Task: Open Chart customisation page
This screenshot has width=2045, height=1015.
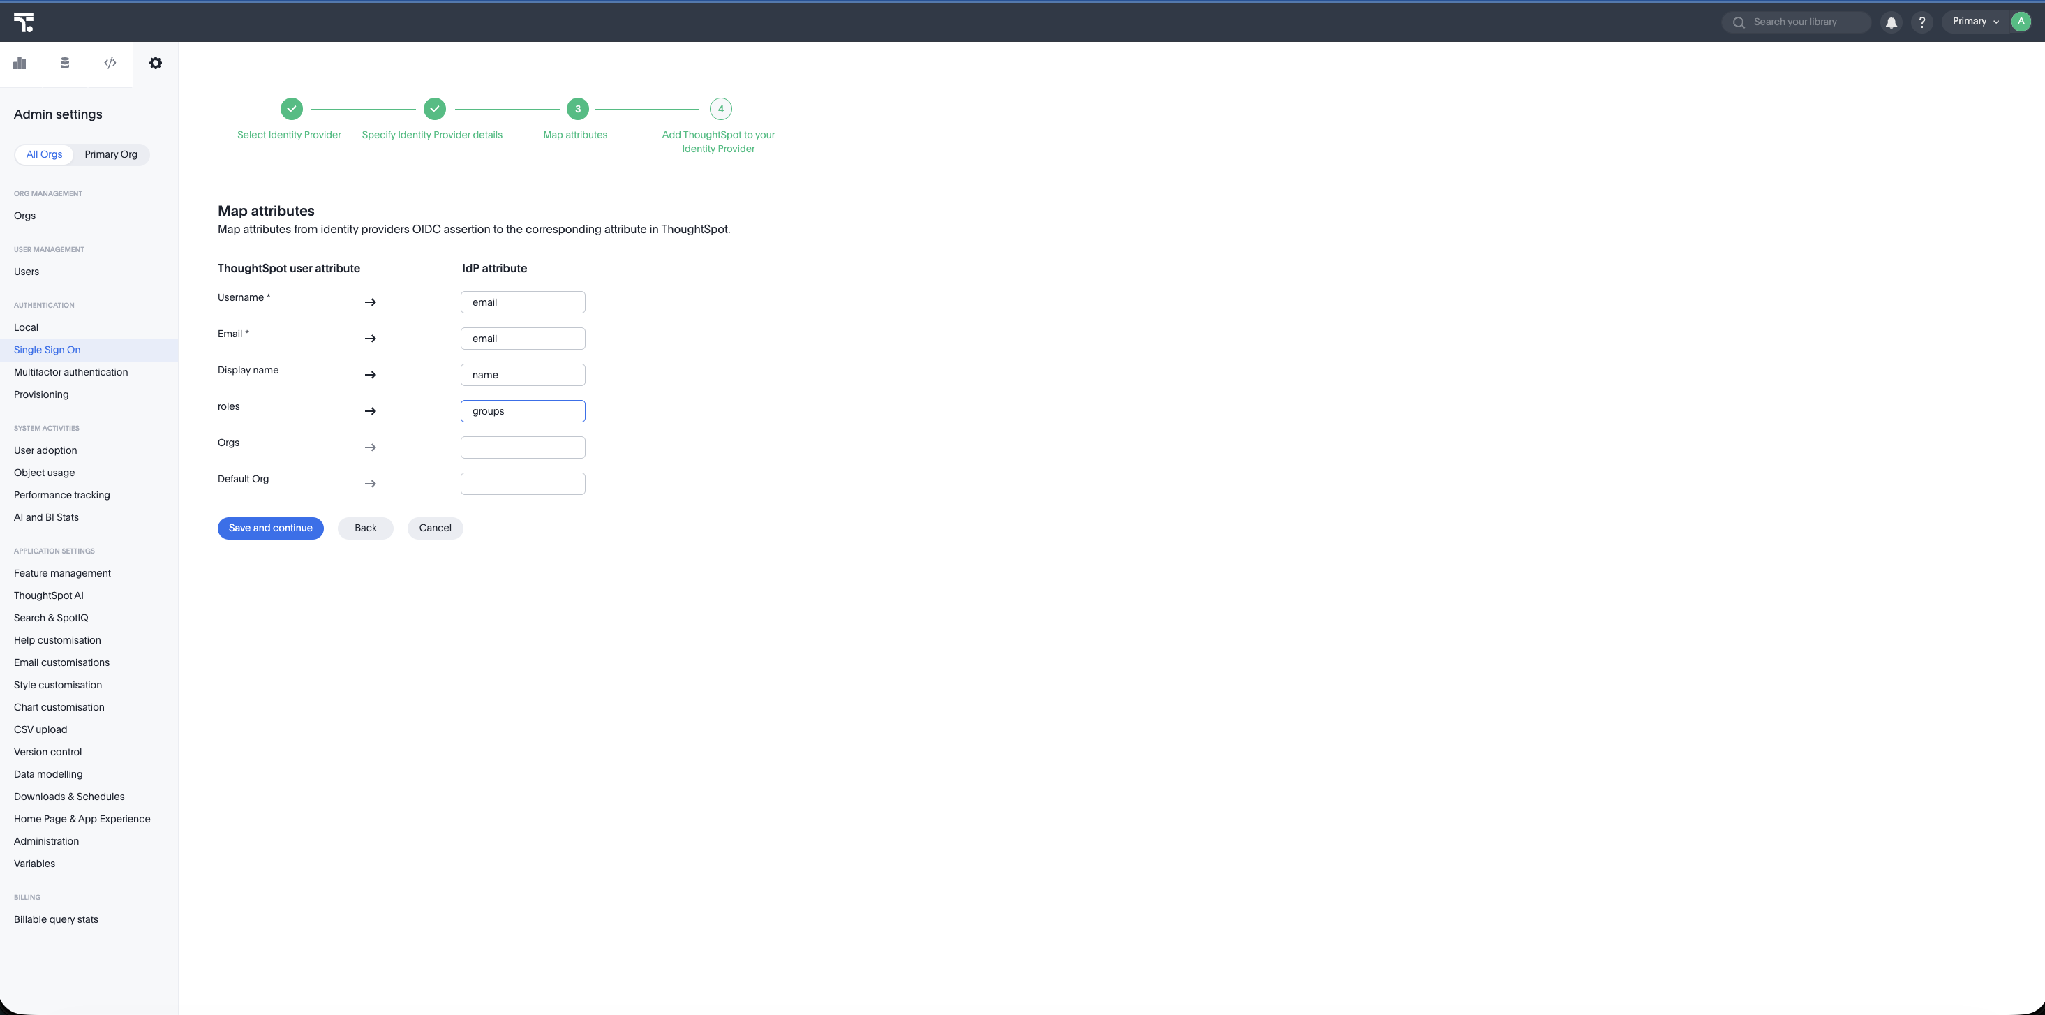Action: (x=59, y=708)
